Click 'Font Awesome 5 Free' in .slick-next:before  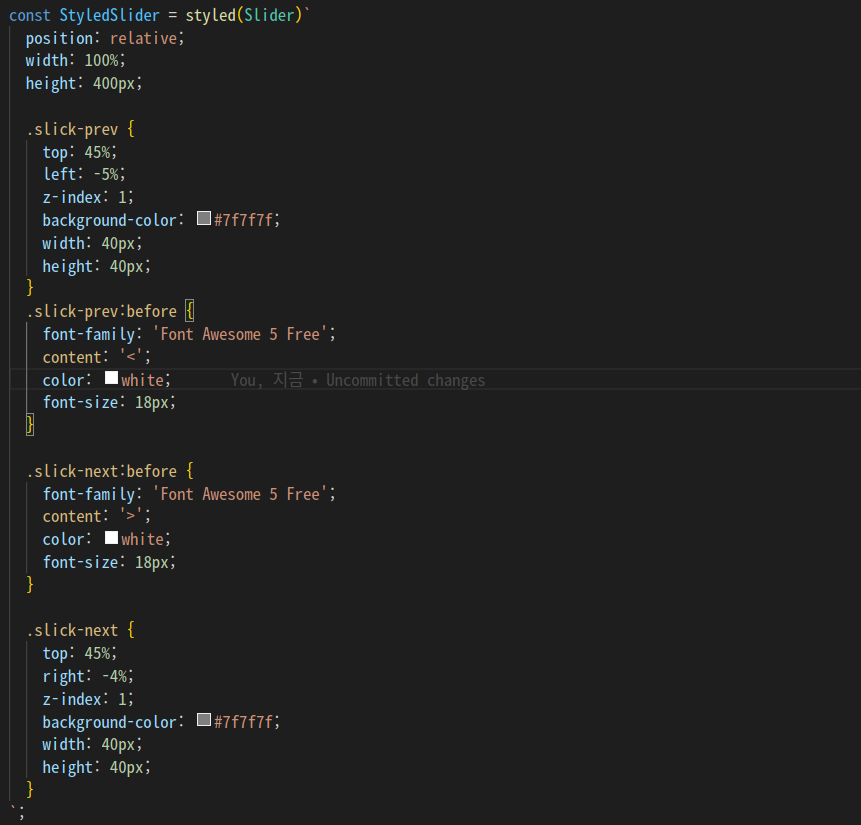point(240,494)
